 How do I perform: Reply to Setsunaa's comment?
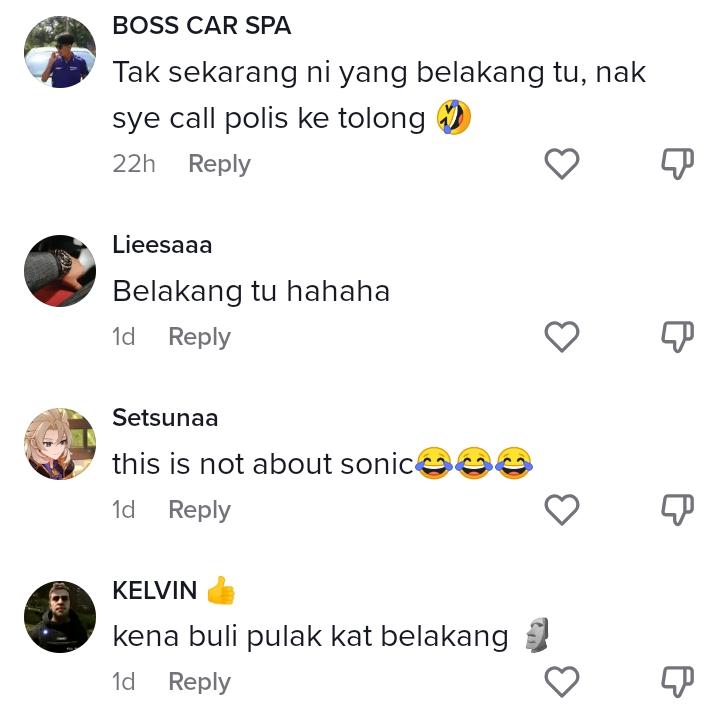pyautogui.click(x=199, y=510)
